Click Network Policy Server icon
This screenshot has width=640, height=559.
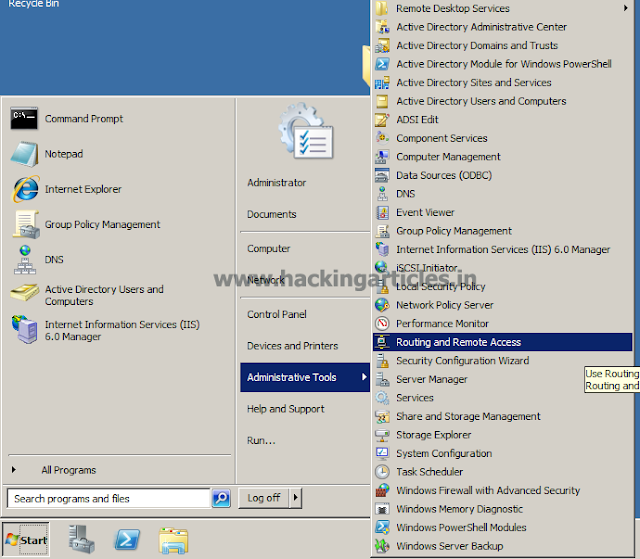[382, 305]
